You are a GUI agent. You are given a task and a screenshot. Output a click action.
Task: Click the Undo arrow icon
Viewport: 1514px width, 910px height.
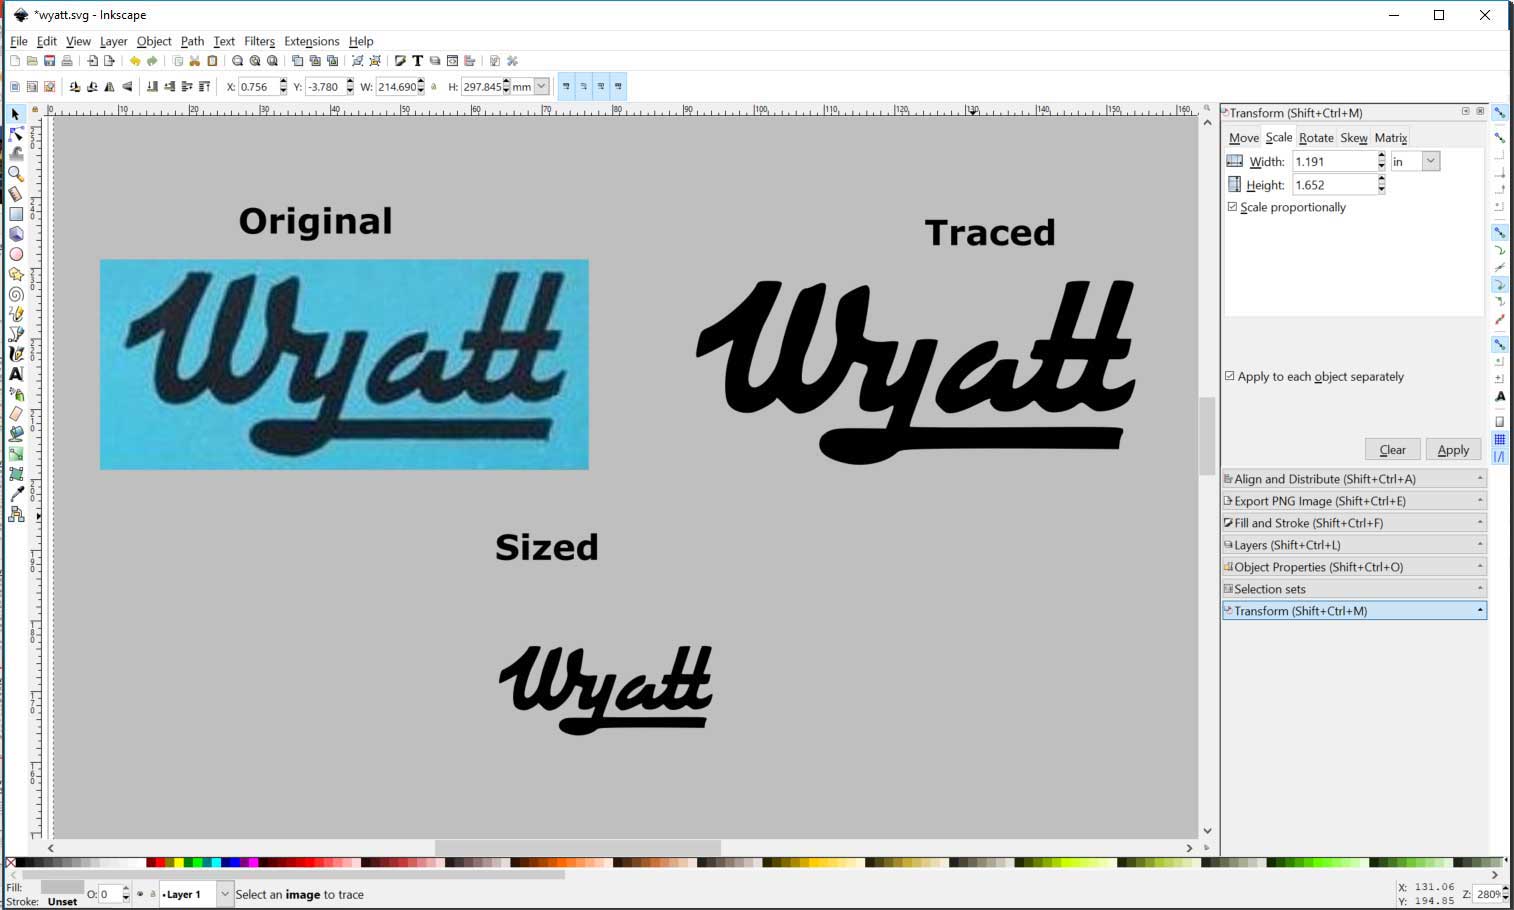(134, 61)
